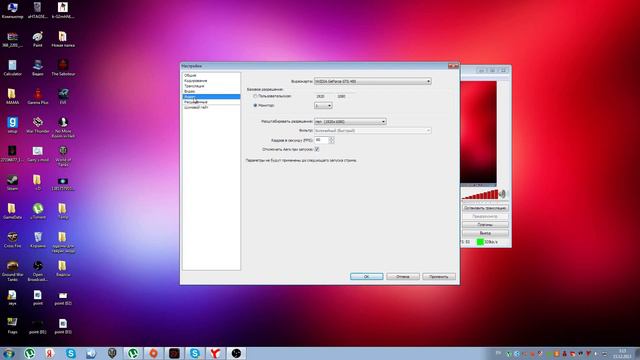Select the Монитор radio button

(255, 105)
